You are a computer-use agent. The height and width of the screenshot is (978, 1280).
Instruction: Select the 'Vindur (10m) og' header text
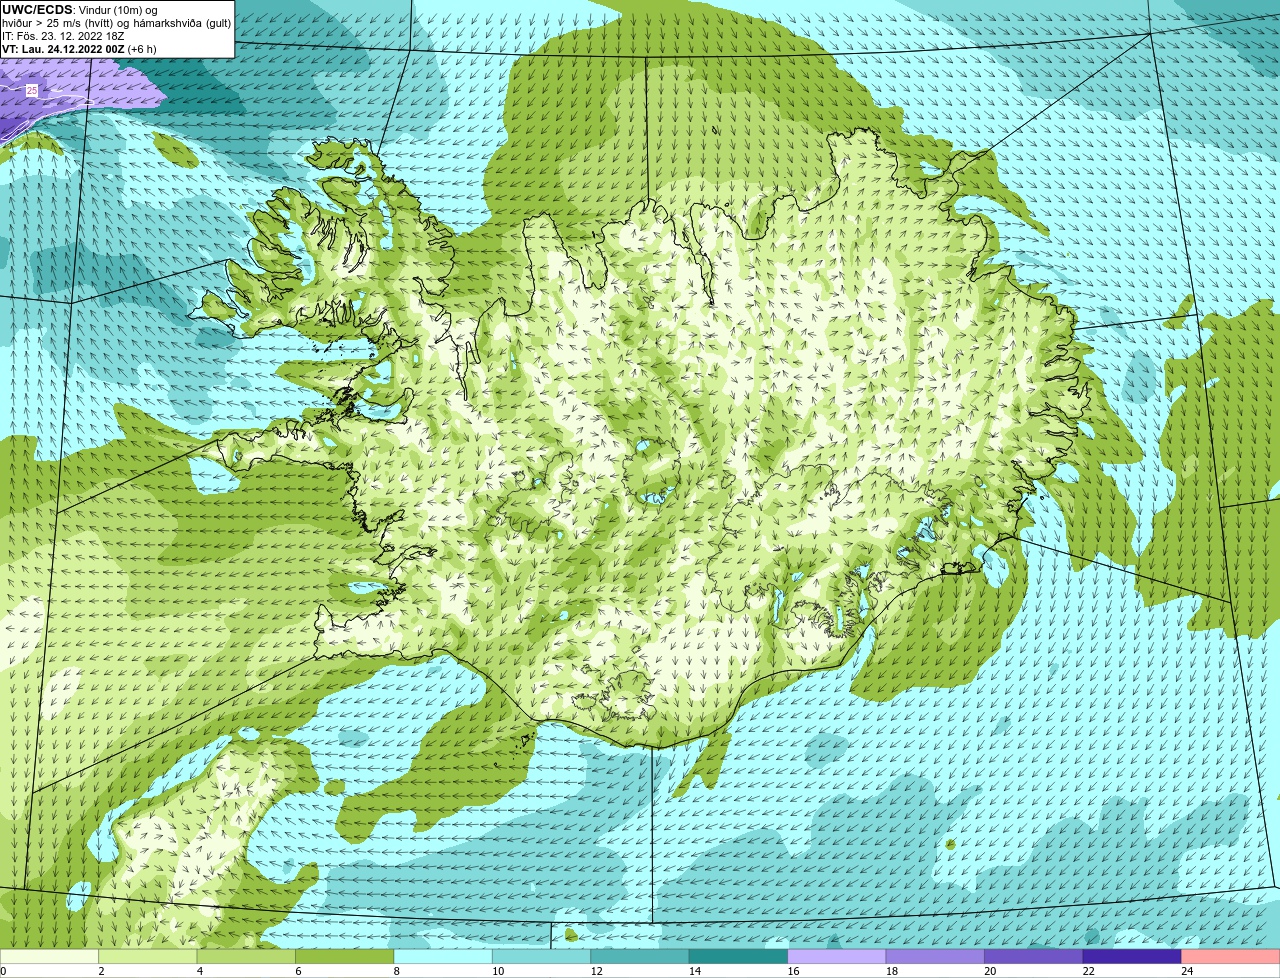118,10
